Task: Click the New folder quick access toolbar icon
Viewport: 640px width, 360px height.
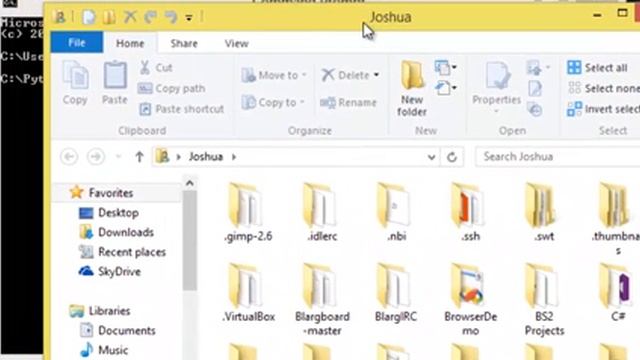Action: pos(109,17)
